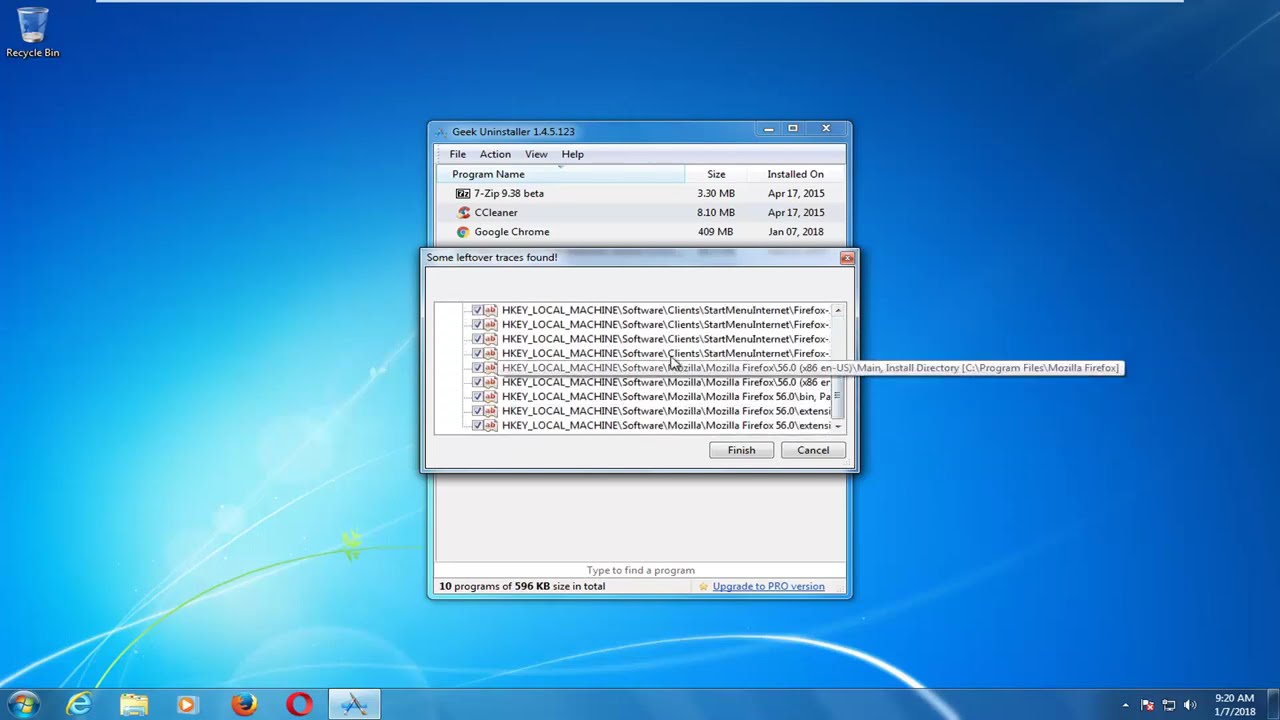Image resolution: width=1280 pixels, height=720 pixels.
Task: Open the Windows Start menu
Action: pyautogui.click(x=24, y=704)
